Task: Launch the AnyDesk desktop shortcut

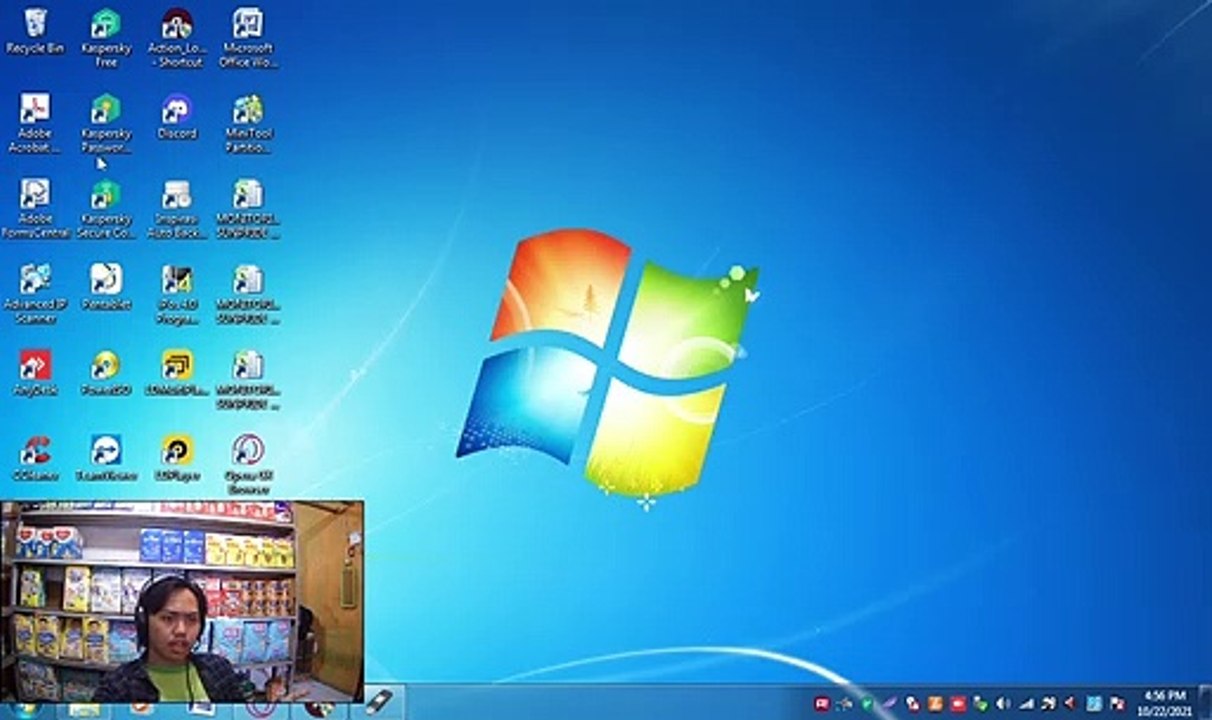Action: coord(35,373)
